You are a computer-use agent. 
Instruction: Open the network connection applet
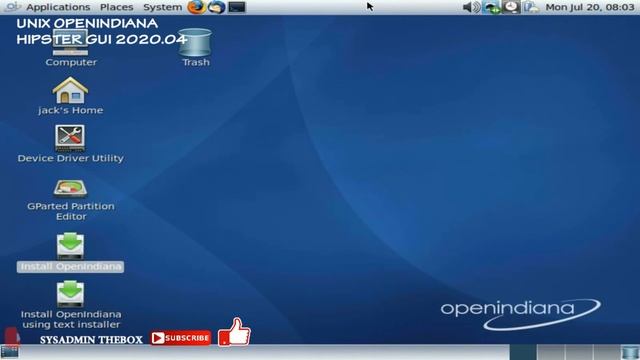(491, 7)
